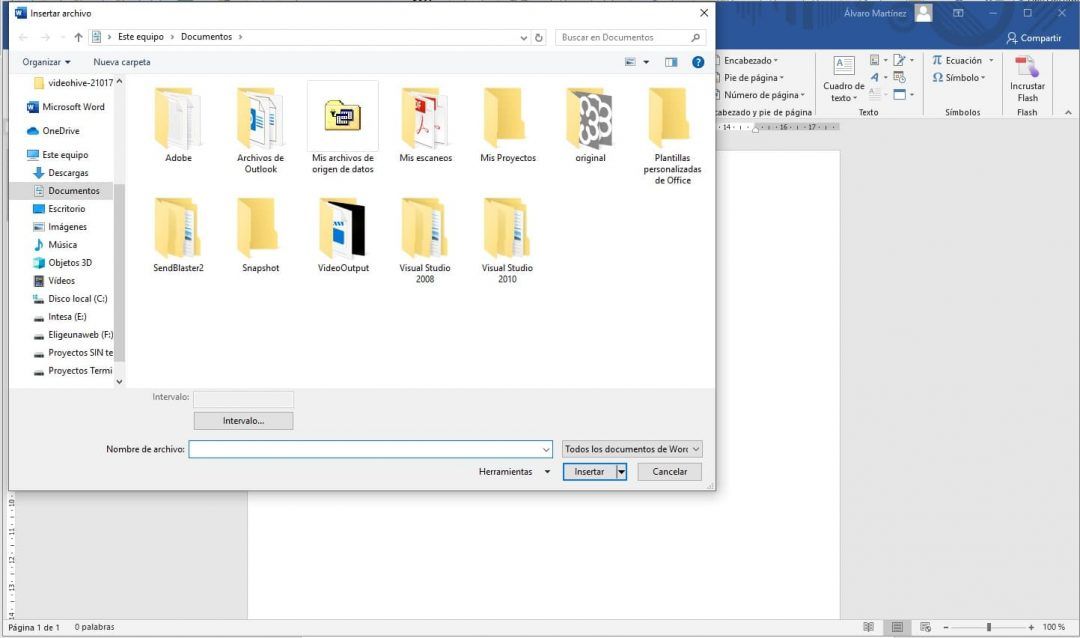Expand the Insertar button dropdown arrow
Viewport: 1080px width, 638px height.
coord(621,472)
